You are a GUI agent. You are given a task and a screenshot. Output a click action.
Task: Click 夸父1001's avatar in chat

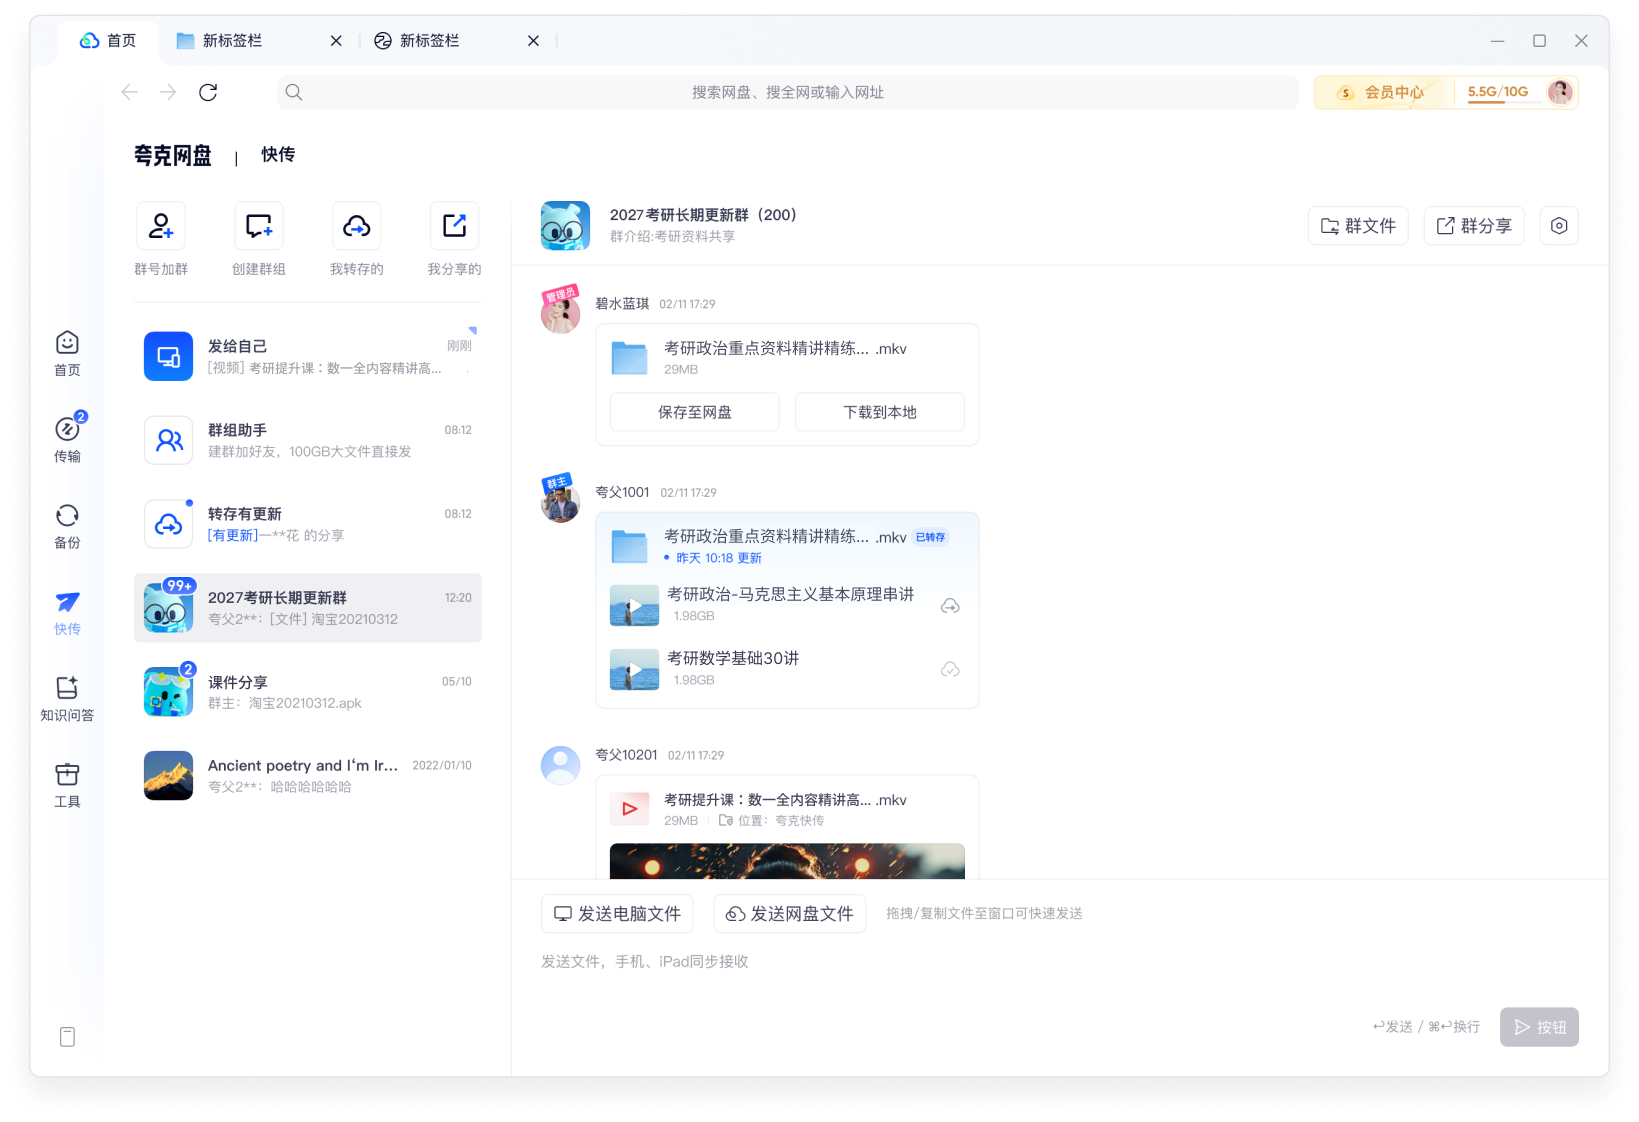(560, 502)
